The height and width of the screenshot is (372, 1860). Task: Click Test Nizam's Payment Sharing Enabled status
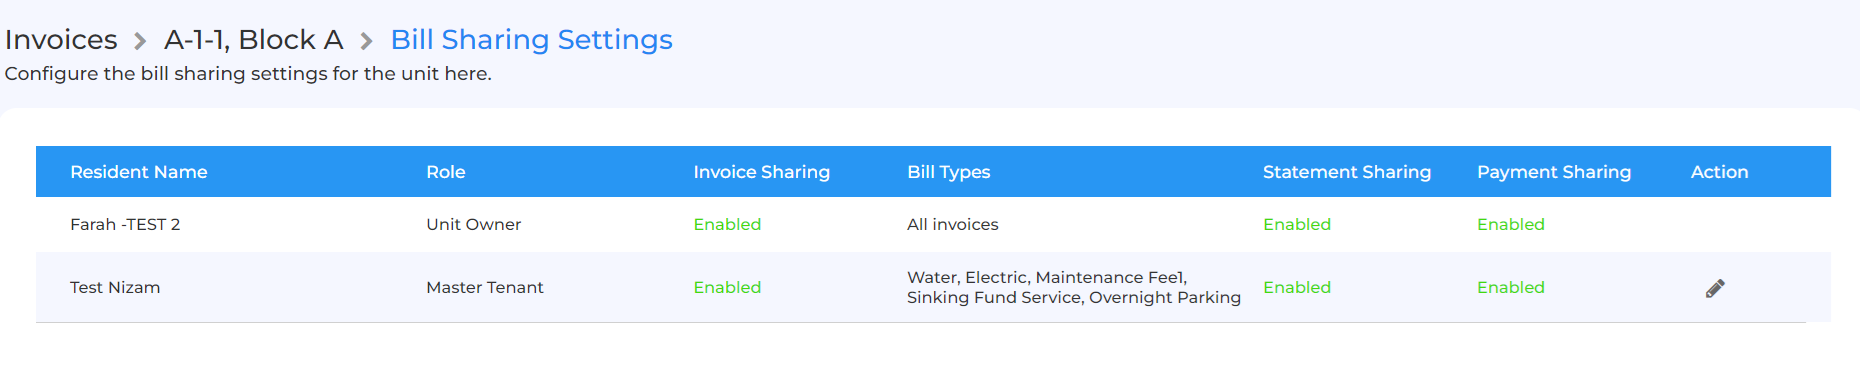[x=1511, y=287]
